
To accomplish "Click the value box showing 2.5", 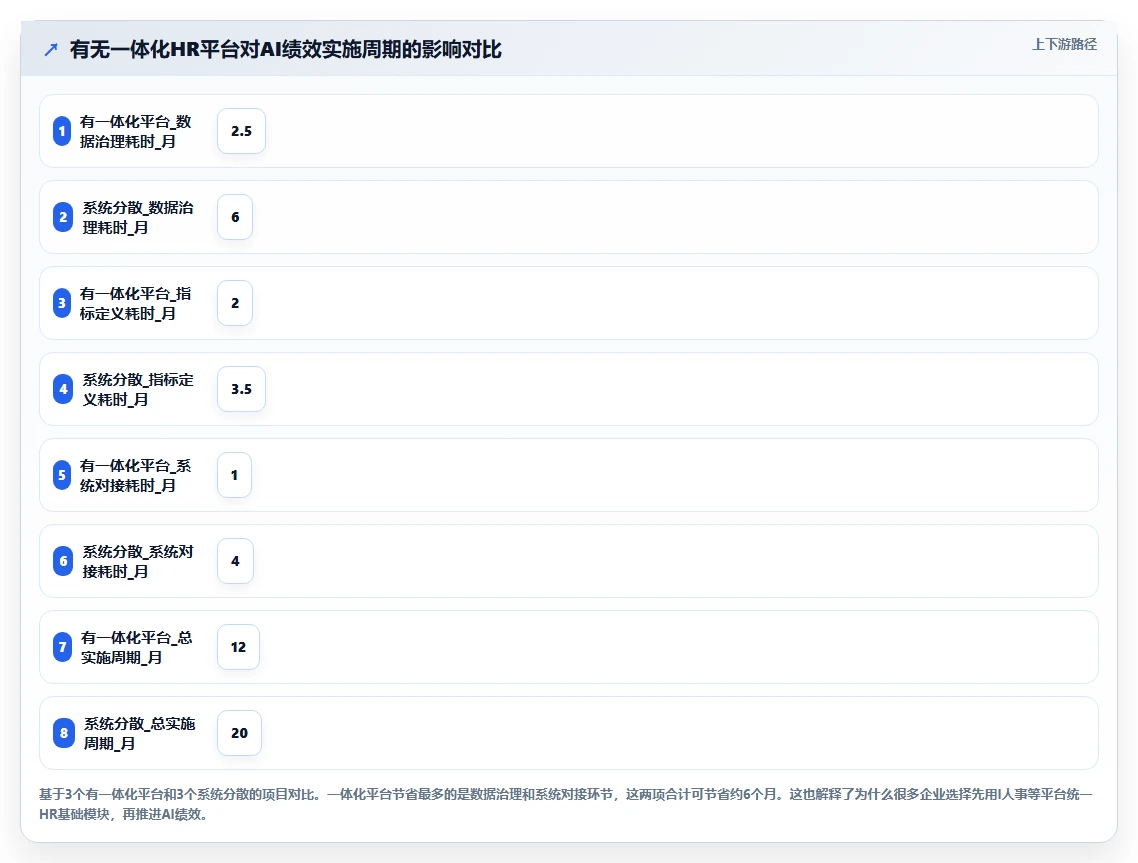I will pyautogui.click(x=242, y=131).
